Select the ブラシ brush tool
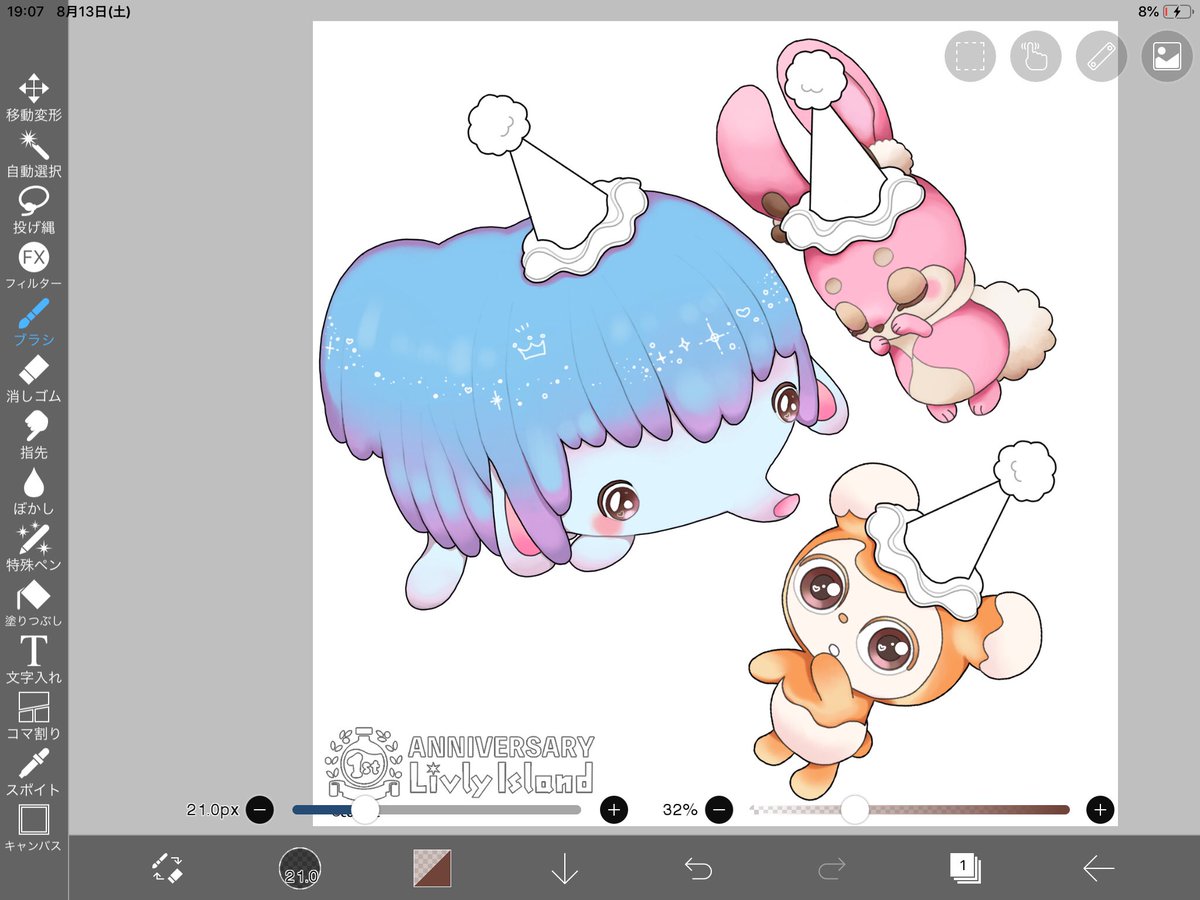This screenshot has width=1200, height=900. point(34,322)
